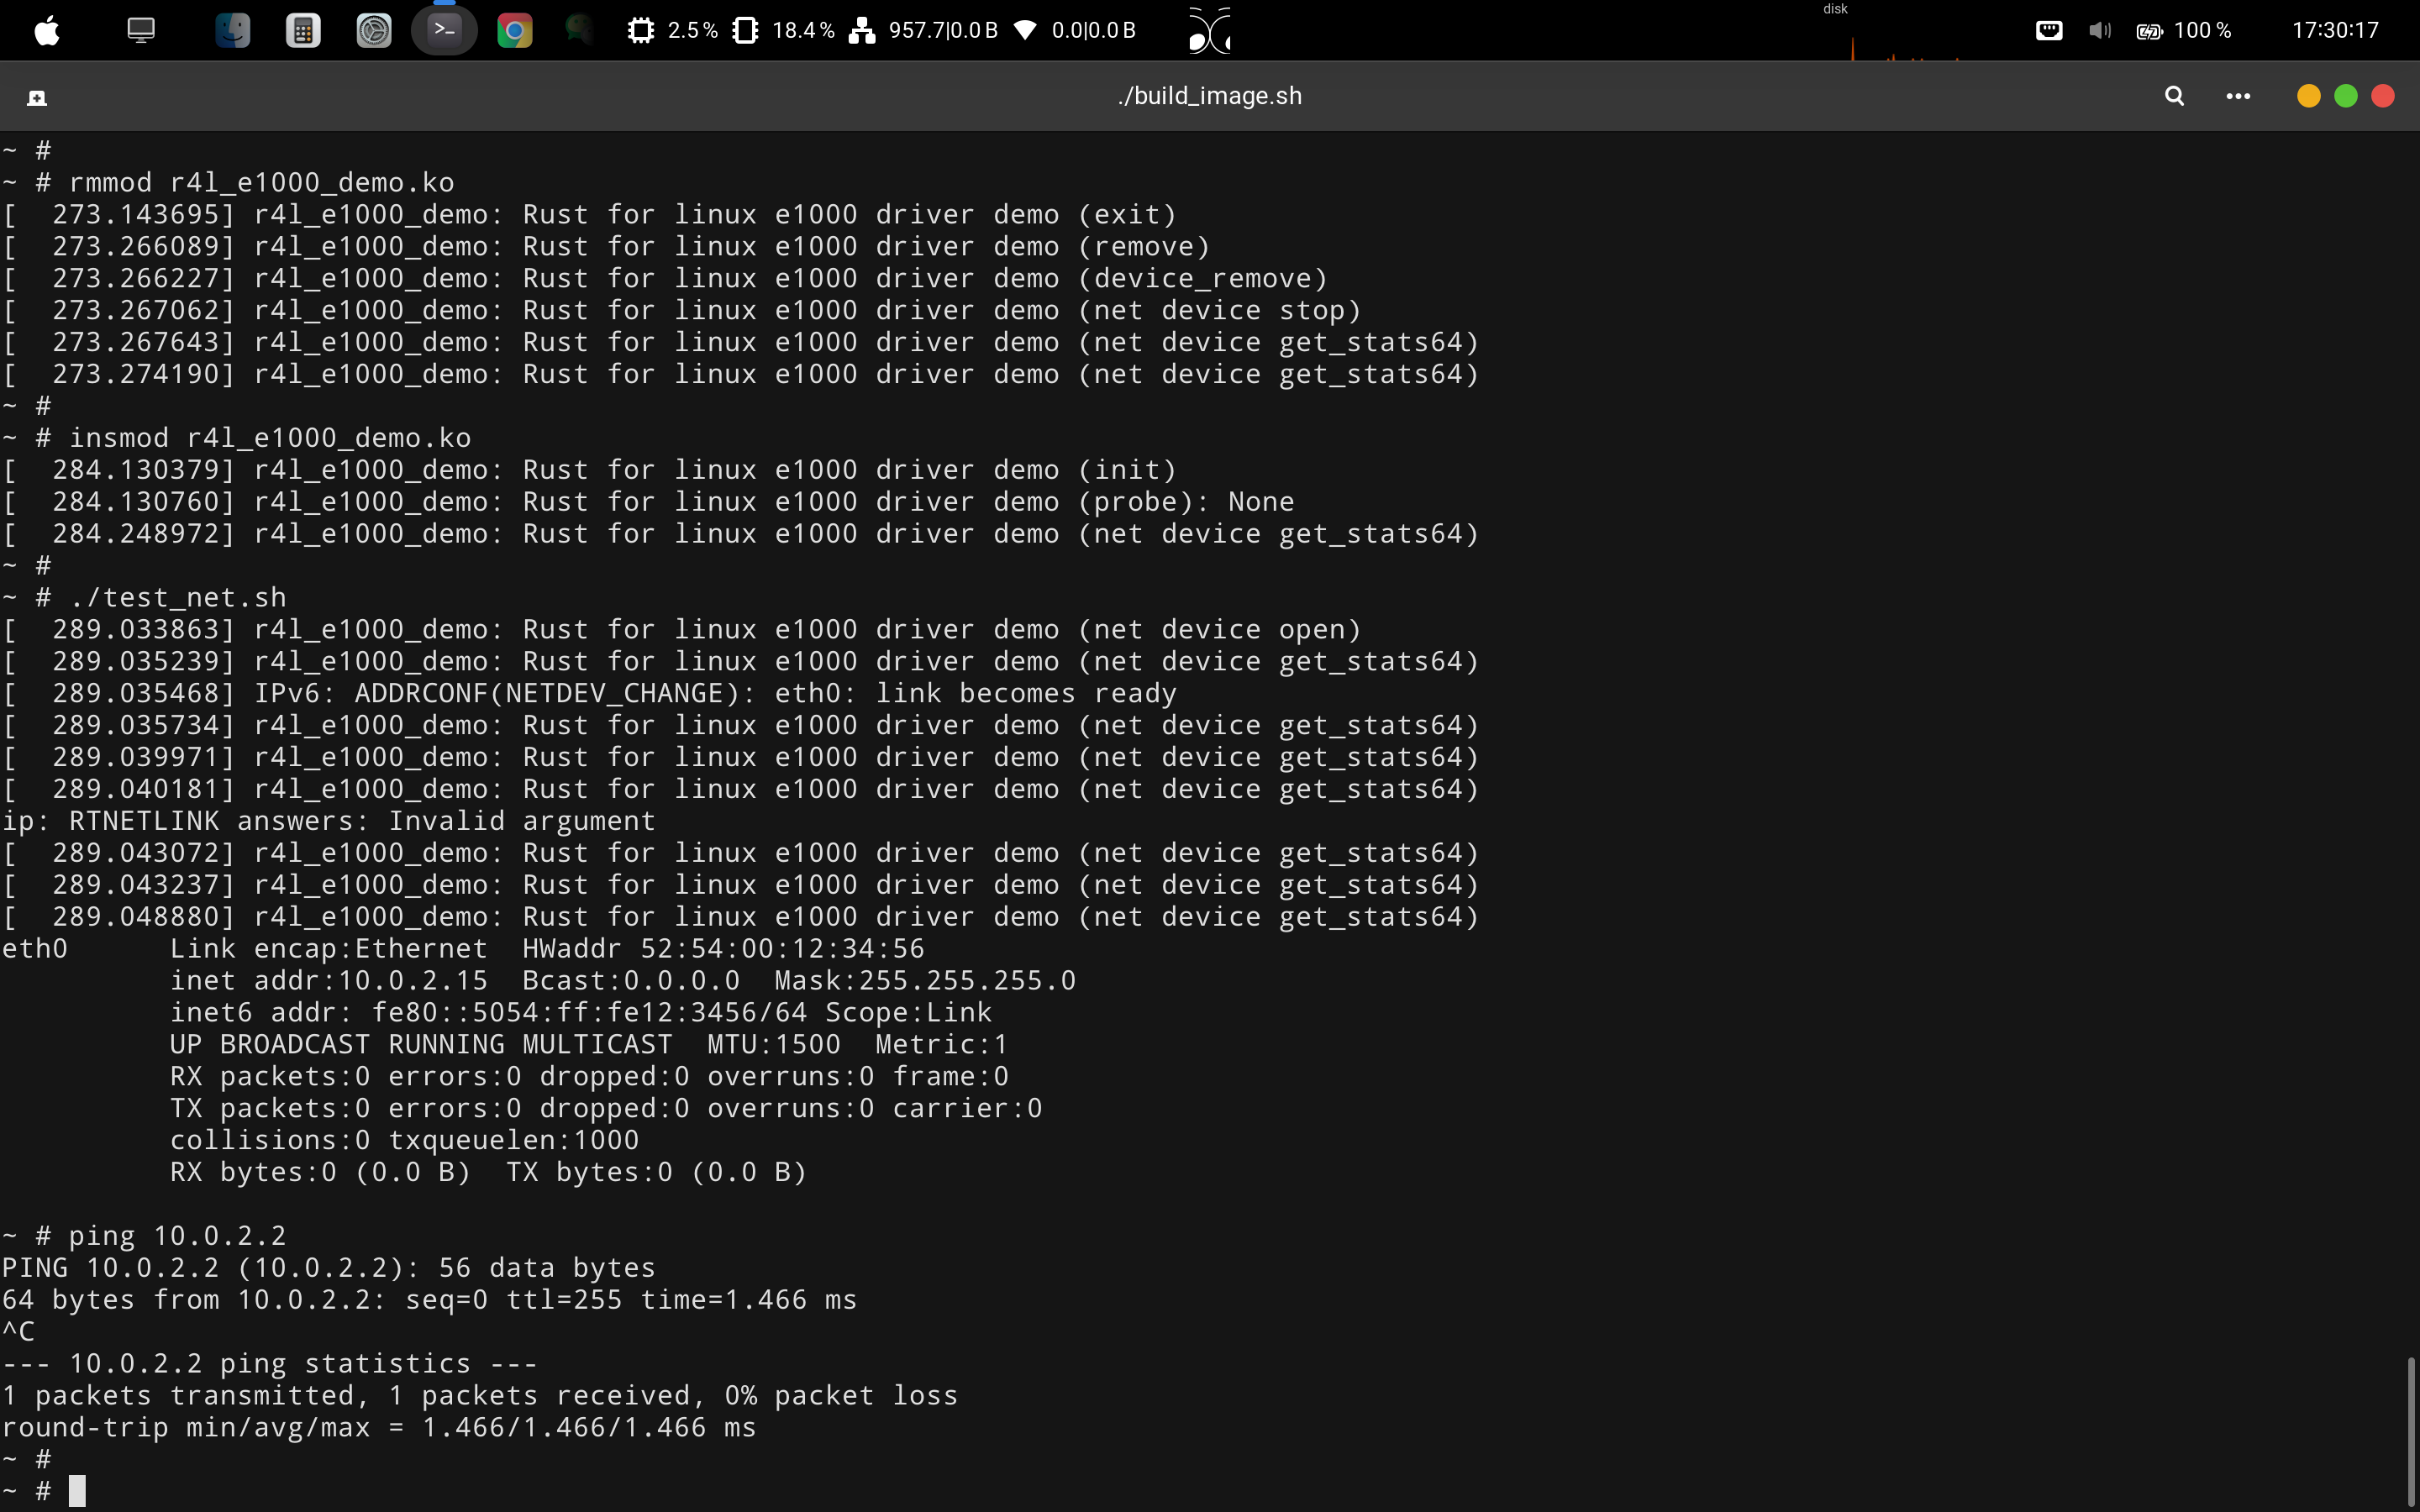
Task: Click the '(net device stop)' log line
Action: point(682,311)
